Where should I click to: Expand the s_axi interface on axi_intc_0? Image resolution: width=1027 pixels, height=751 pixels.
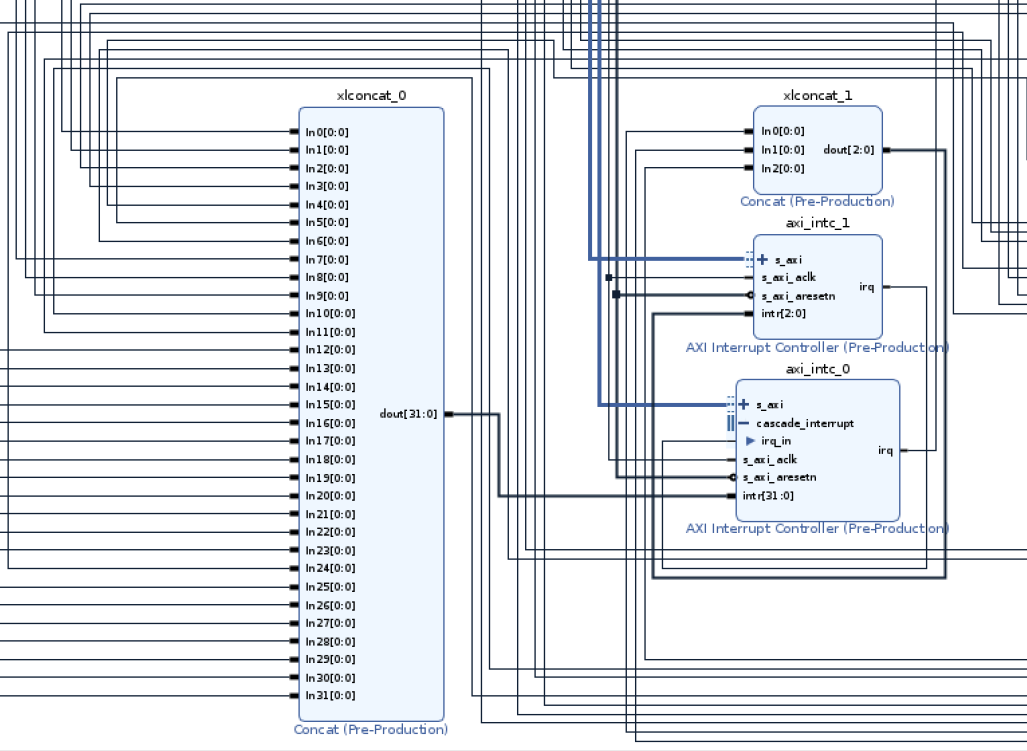tap(744, 405)
